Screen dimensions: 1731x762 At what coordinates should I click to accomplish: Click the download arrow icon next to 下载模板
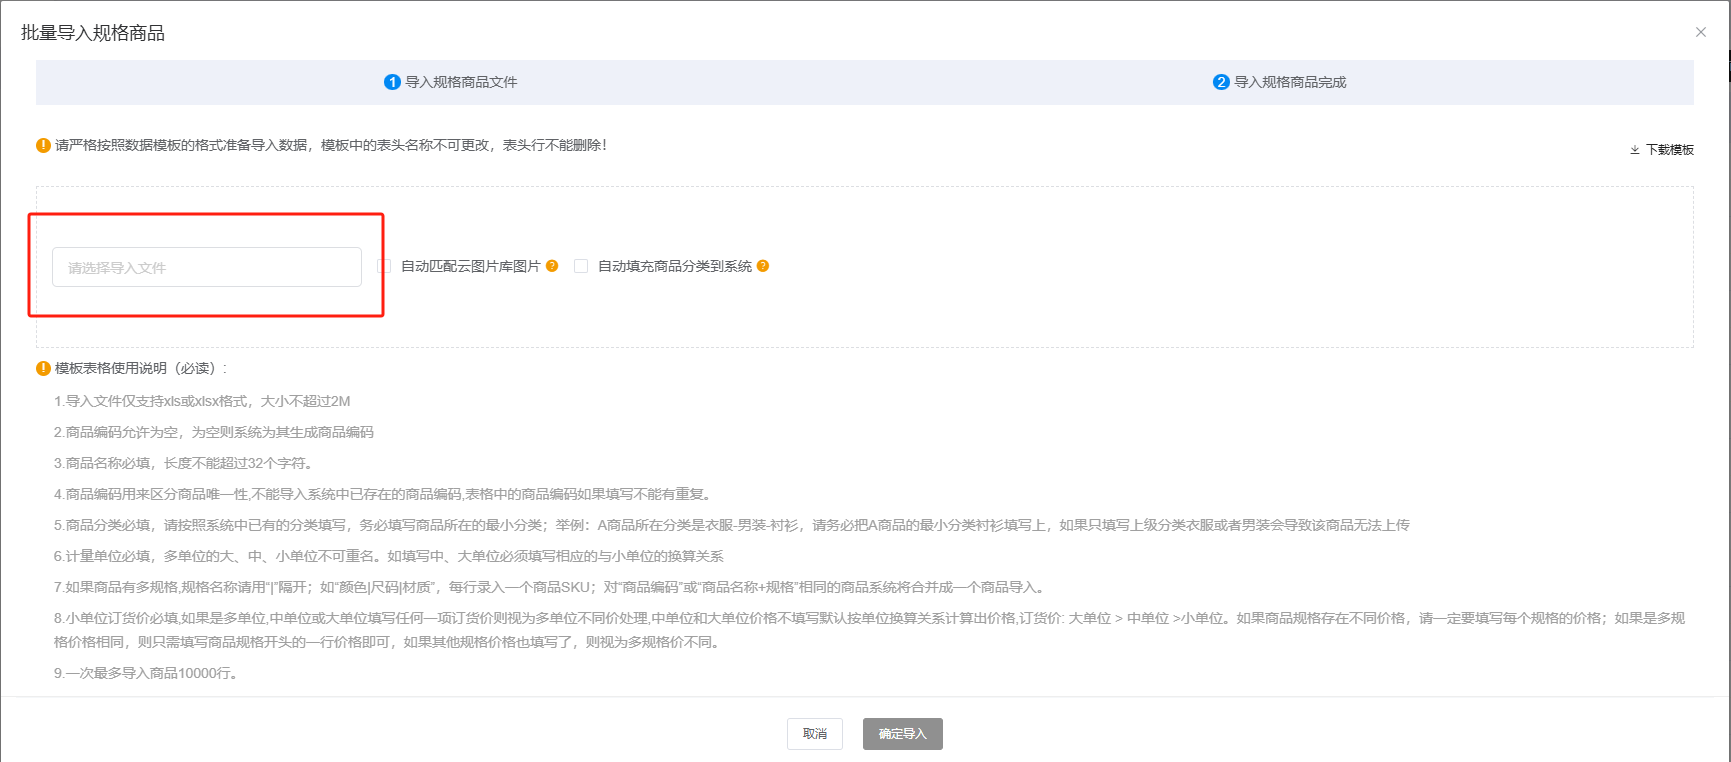point(1635,150)
